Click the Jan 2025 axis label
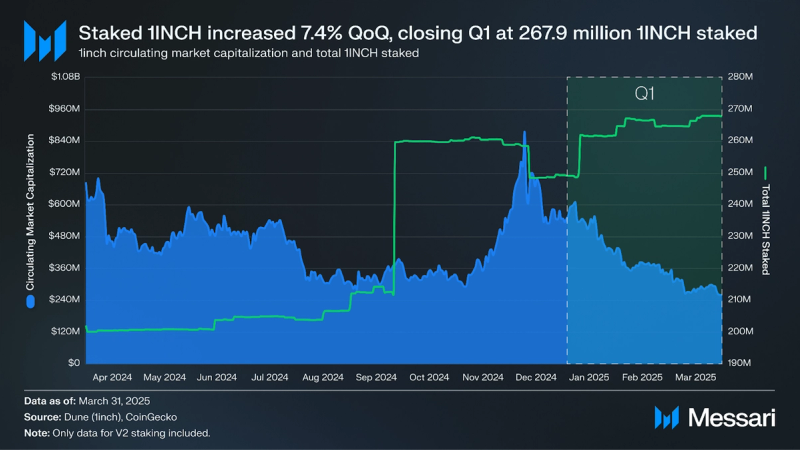Viewport: 800px width, 450px height. [x=589, y=378]
